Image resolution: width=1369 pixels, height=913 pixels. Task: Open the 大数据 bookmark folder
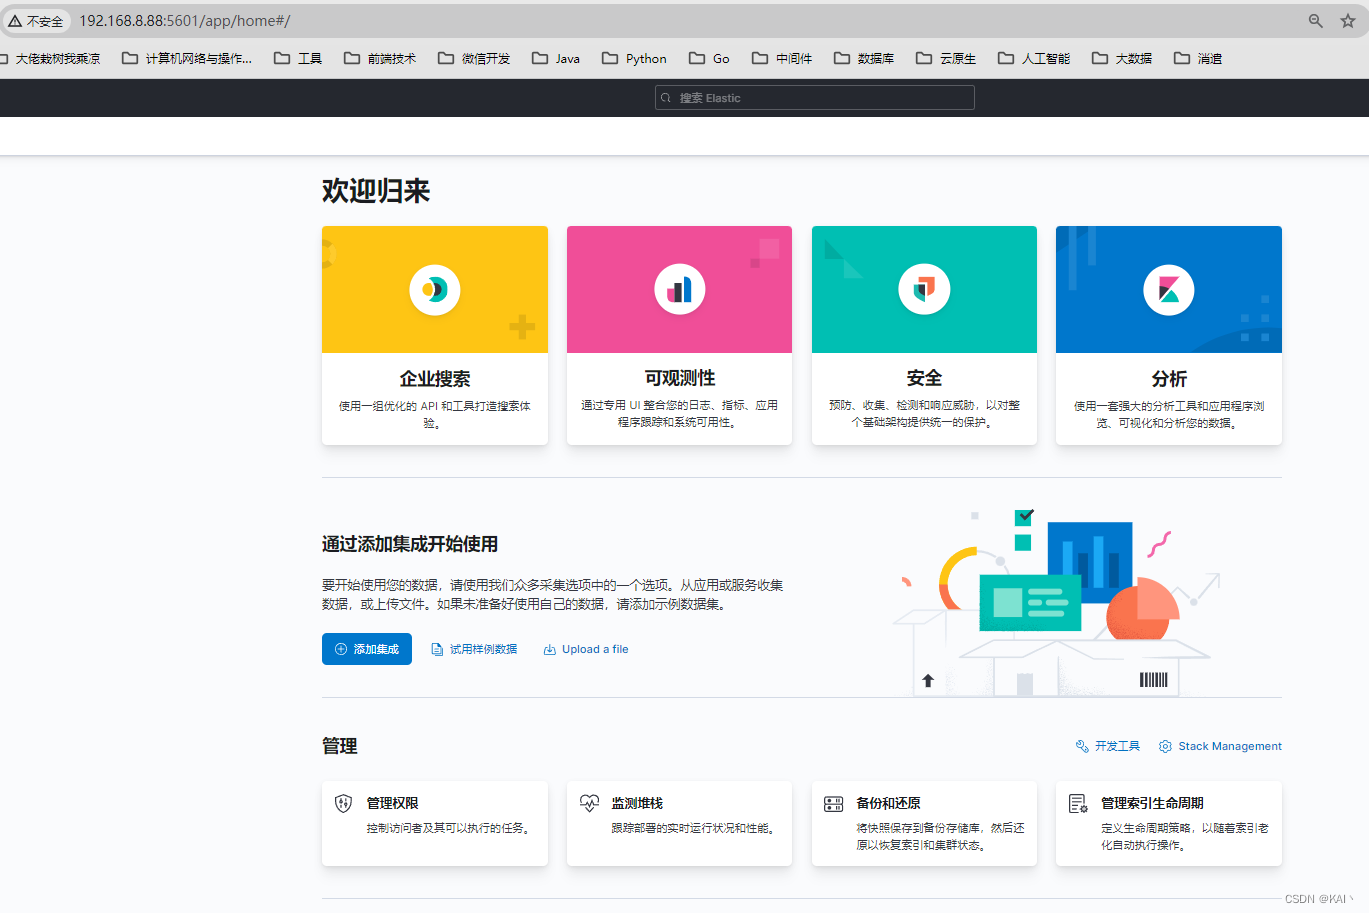(1122, 58)
